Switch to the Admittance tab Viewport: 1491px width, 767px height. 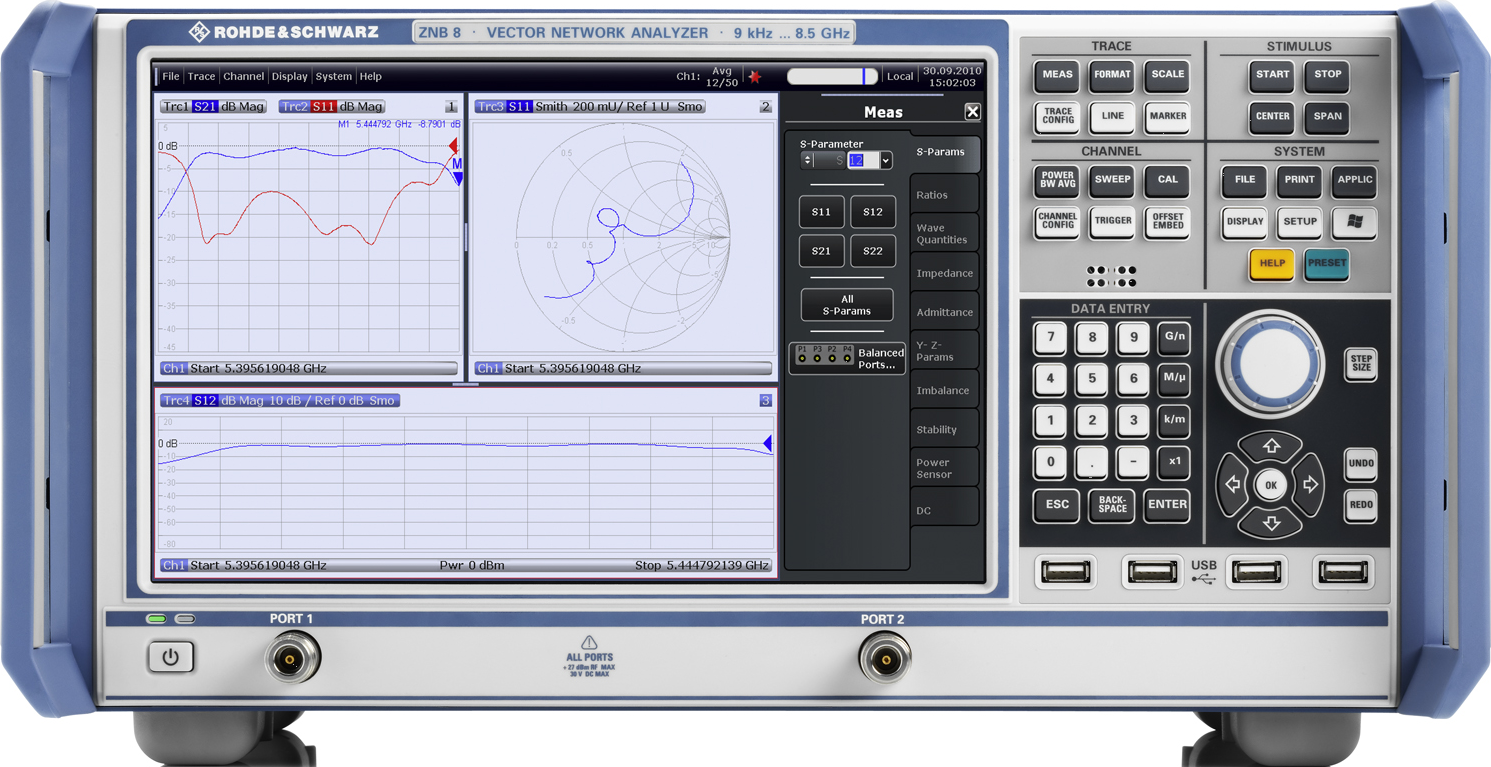pos(944,312)
